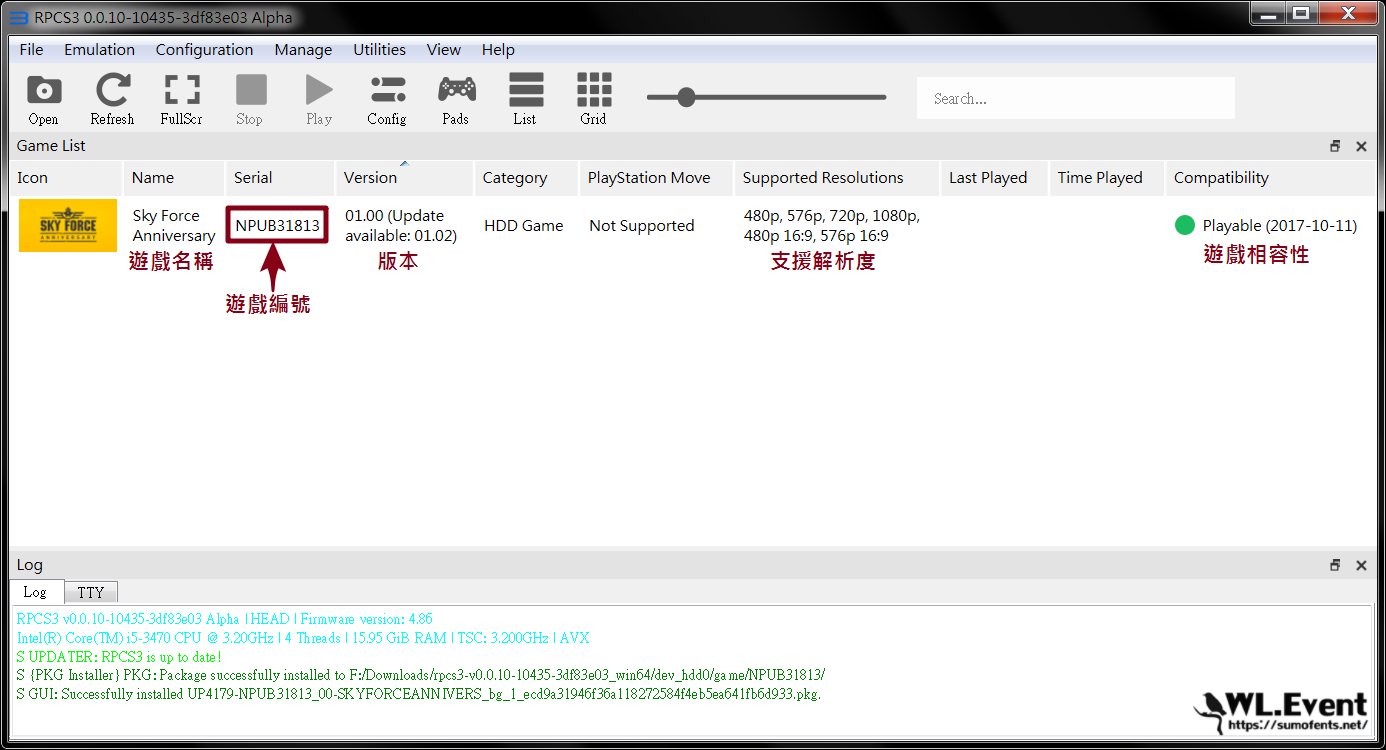The image size is (1386, 750).
Task: Click the Intel Core i5-3470 log line
Action: coord(303,638)
